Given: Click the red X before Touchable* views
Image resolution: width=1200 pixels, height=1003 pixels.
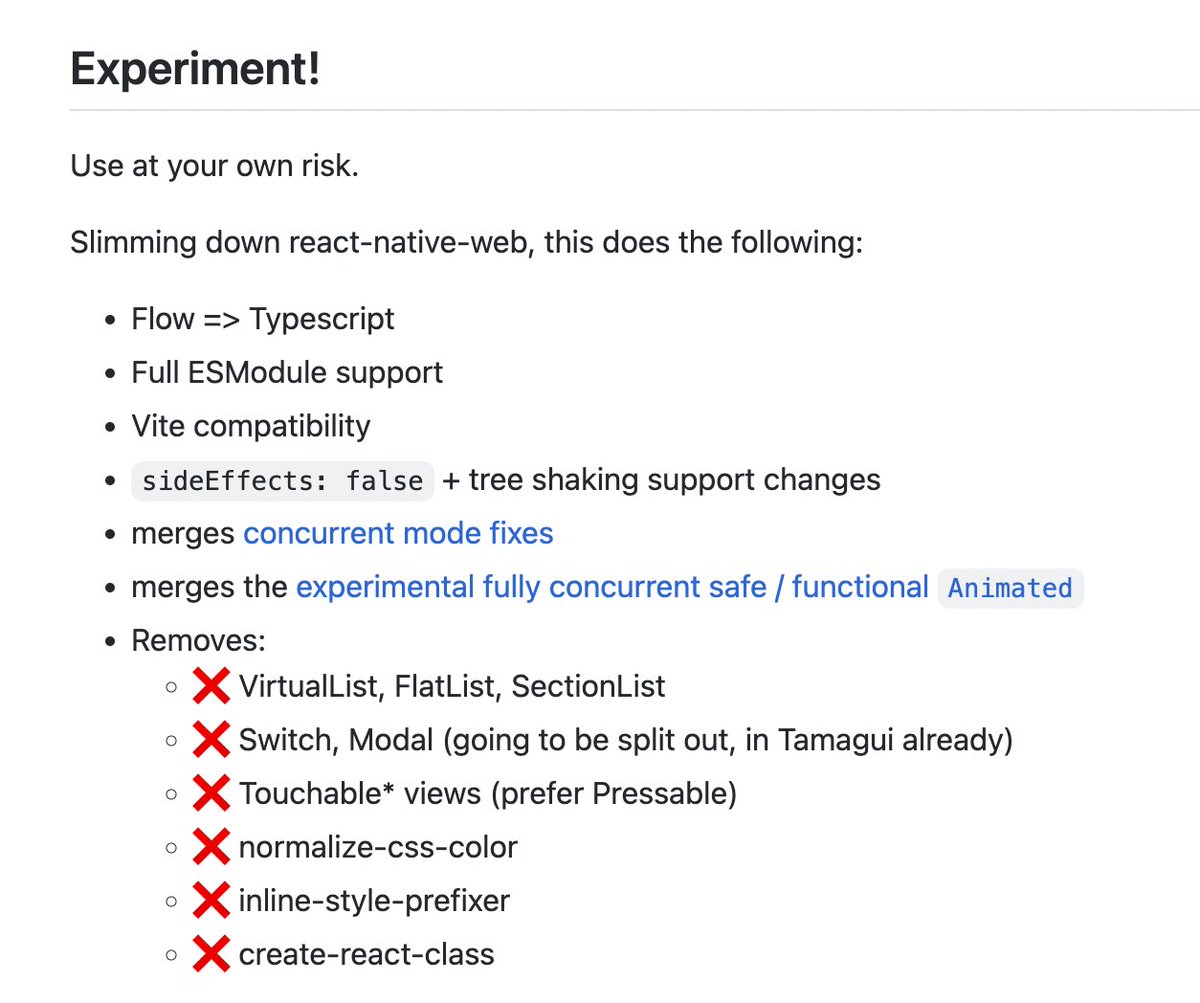Looking at the screenshot, I should [x=211, y=794].
